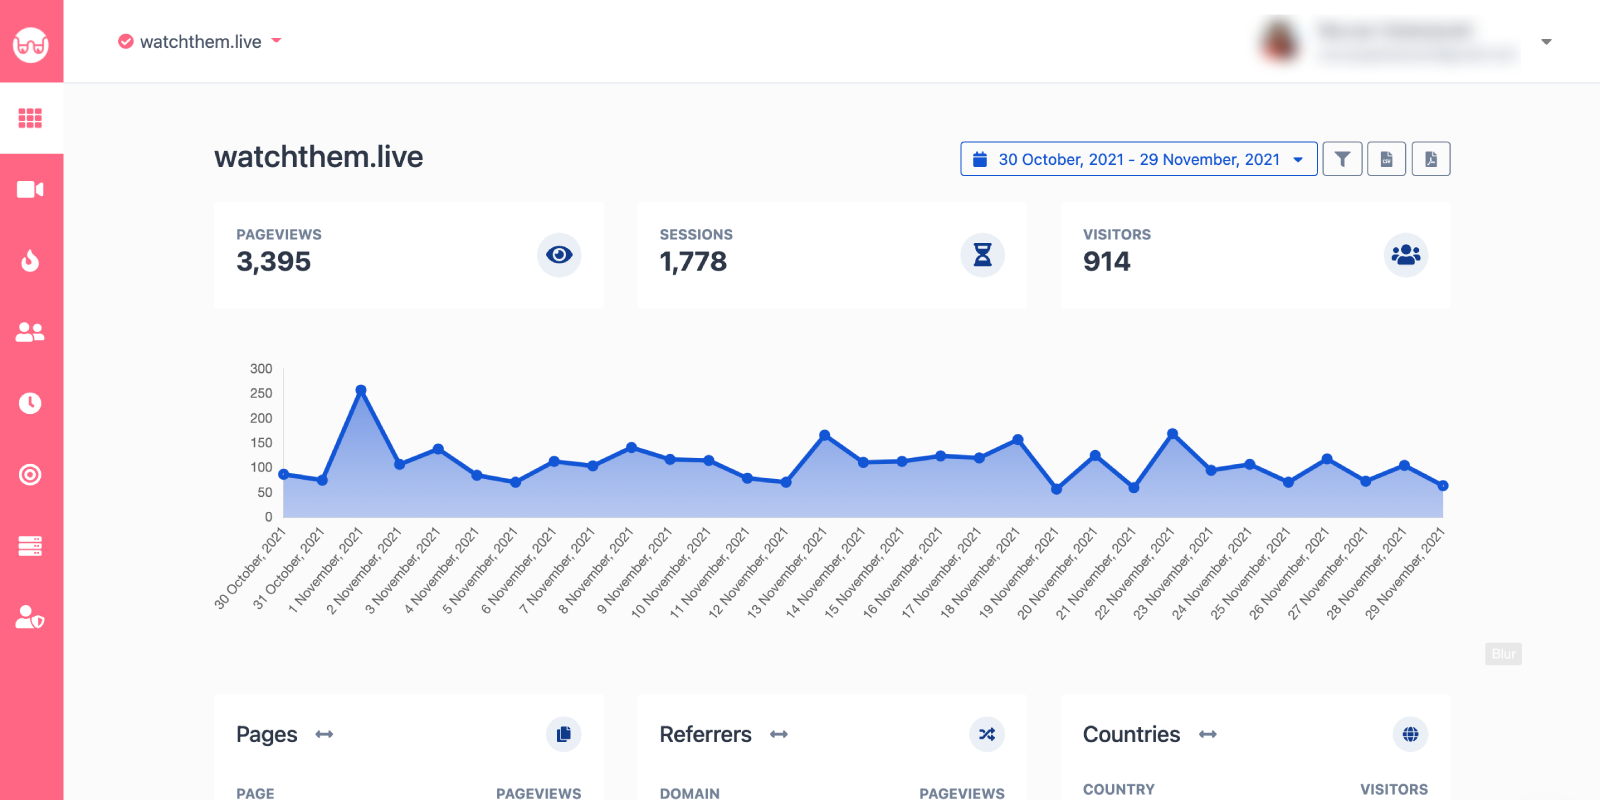
Task: Click the 29 November, 2021 data point
Action: pyautogui.click(x=1443, y=486)
